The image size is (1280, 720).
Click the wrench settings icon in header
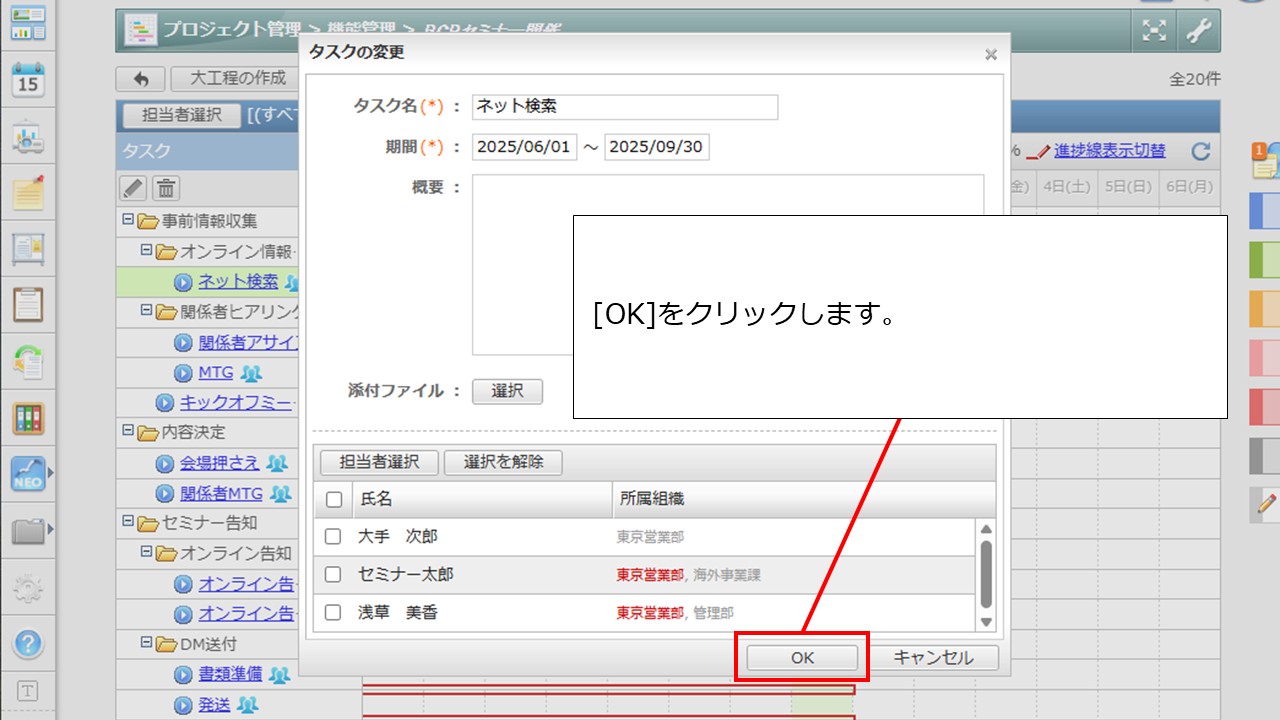[x=1198, y=31]
